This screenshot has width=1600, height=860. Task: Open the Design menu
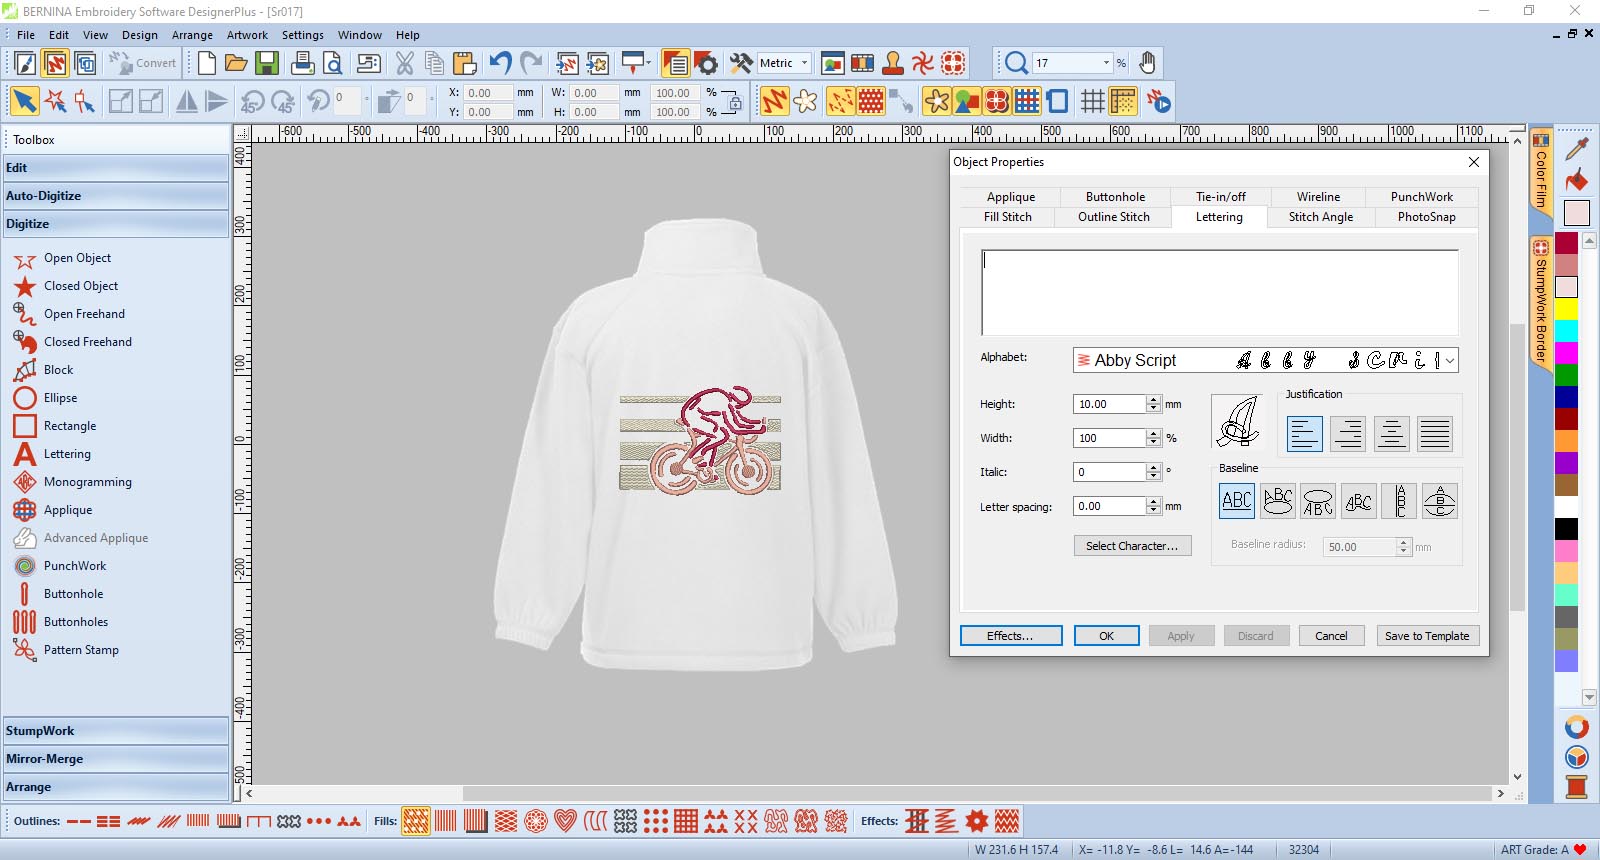coord(140,35)
